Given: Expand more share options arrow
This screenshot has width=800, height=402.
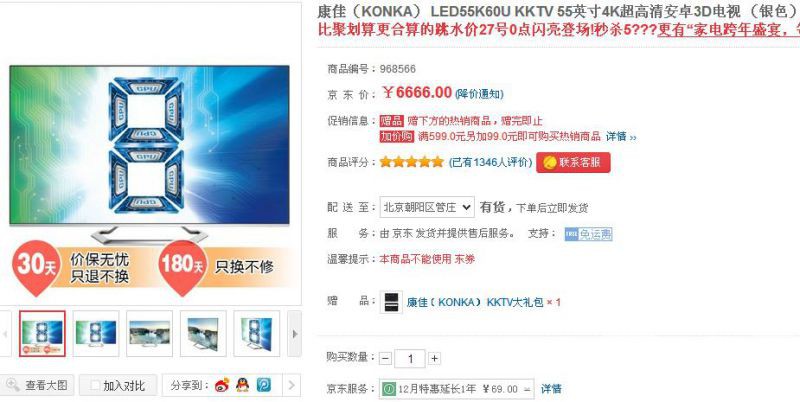Looking at the screenshot, I should pyautogui.click(x=291, y=385).
